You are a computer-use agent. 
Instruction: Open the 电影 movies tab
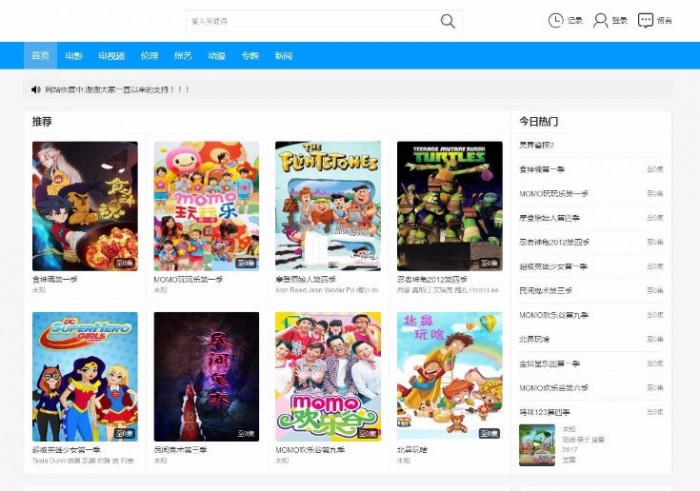pyautogui.click(x=74, y=56)
